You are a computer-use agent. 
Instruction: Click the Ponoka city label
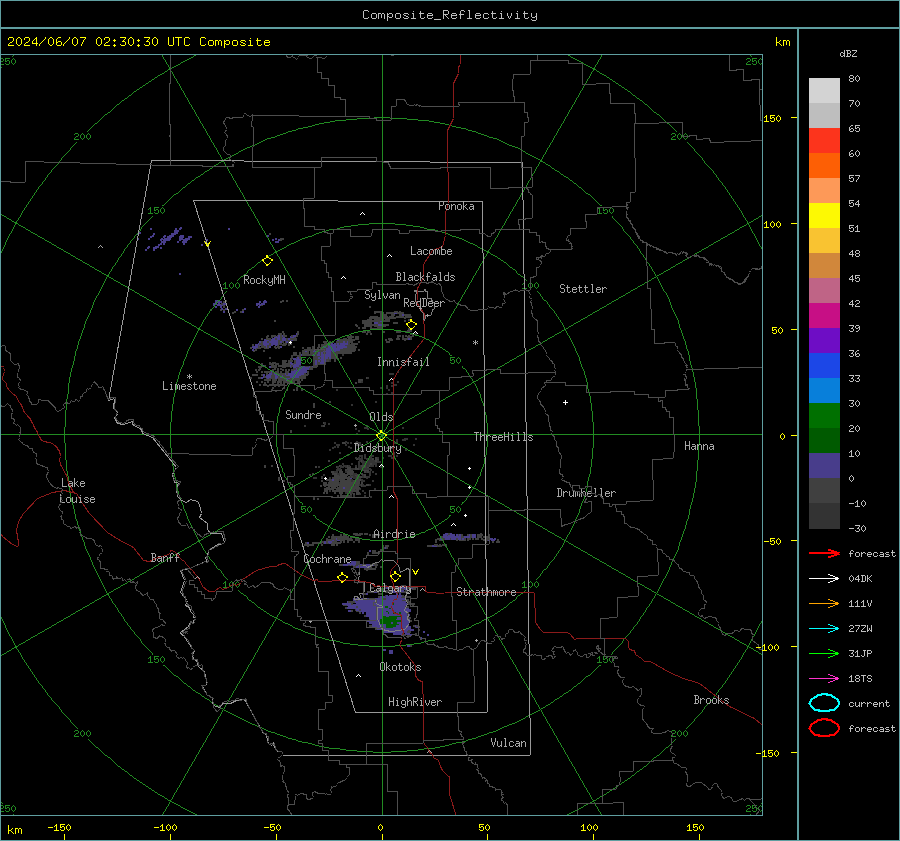456,206
